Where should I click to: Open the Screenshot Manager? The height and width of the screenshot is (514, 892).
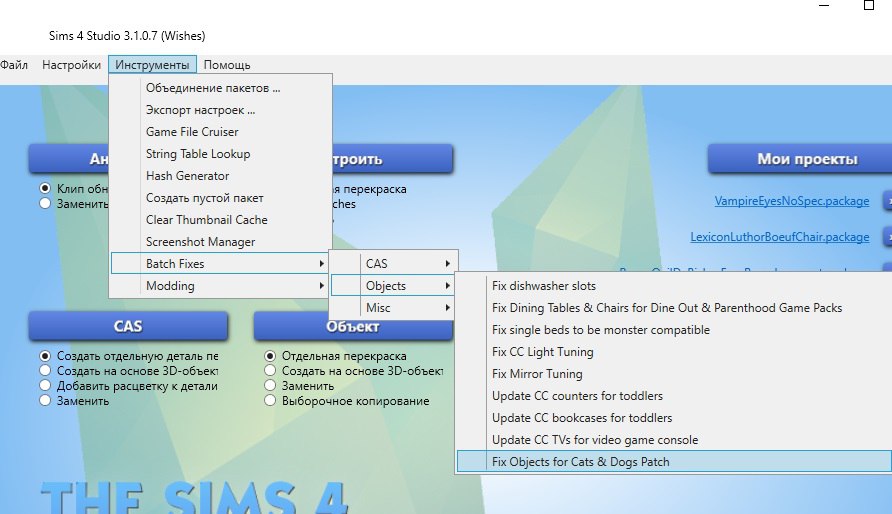221,242
